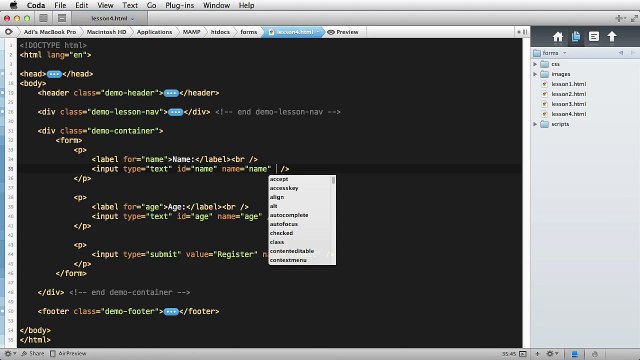Viewport: 640px width, 360px height.
Task: Open the Help menu
Action: click(x=247, y=5)
